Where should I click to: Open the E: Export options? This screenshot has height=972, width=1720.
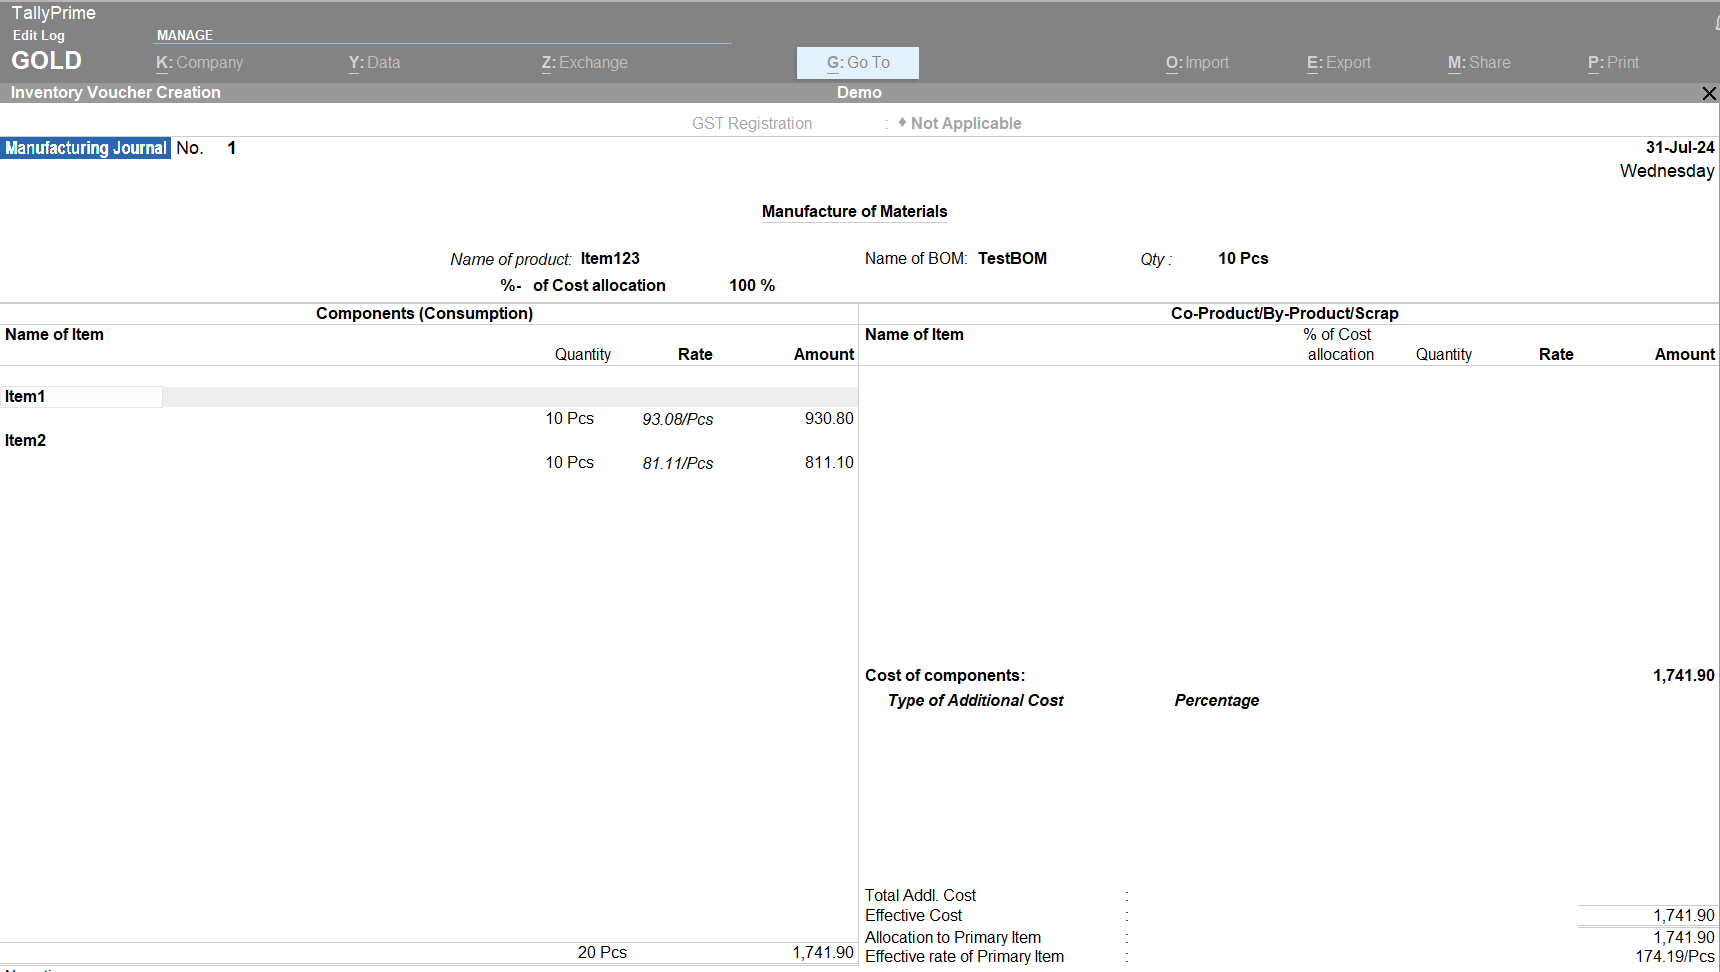click(x=1338, y=62)
